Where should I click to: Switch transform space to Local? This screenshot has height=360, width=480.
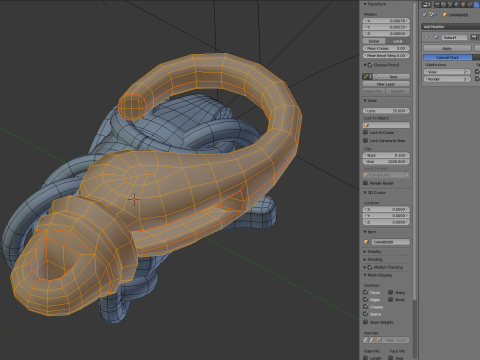tap(398, 41)
